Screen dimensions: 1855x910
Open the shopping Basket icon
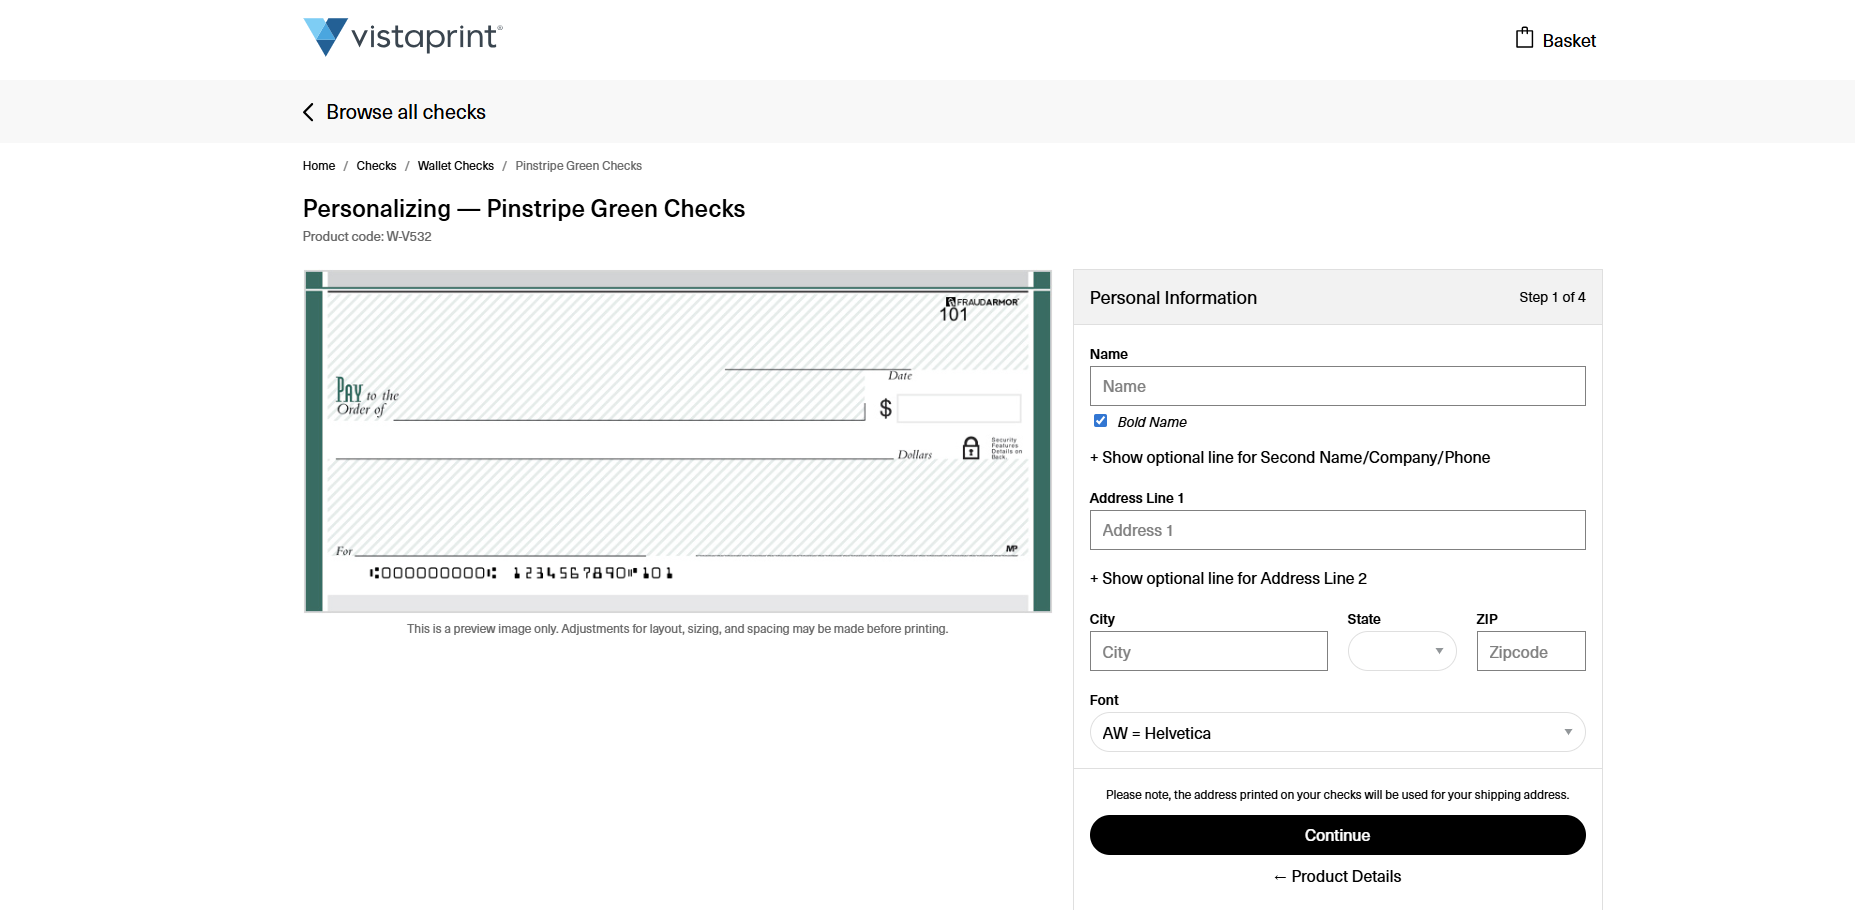point(1524,38)
